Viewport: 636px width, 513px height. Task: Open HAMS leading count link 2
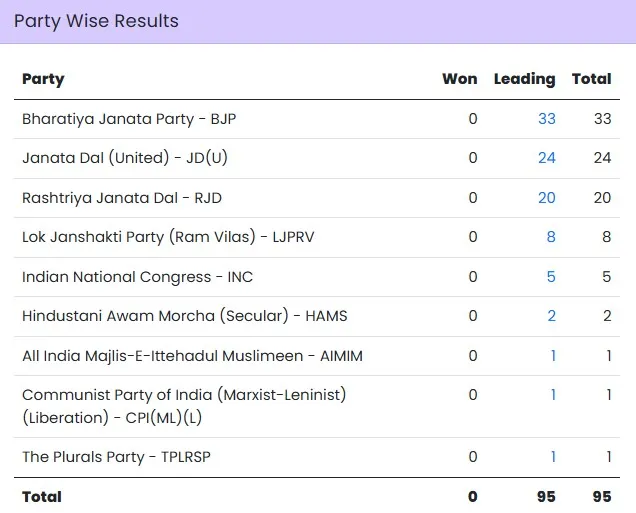(x=551, y=316)
